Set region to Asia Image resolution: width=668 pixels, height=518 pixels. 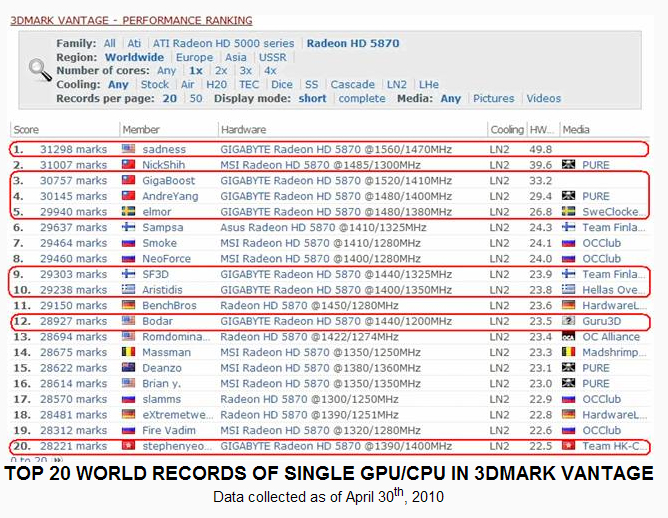tap(236, 57)
